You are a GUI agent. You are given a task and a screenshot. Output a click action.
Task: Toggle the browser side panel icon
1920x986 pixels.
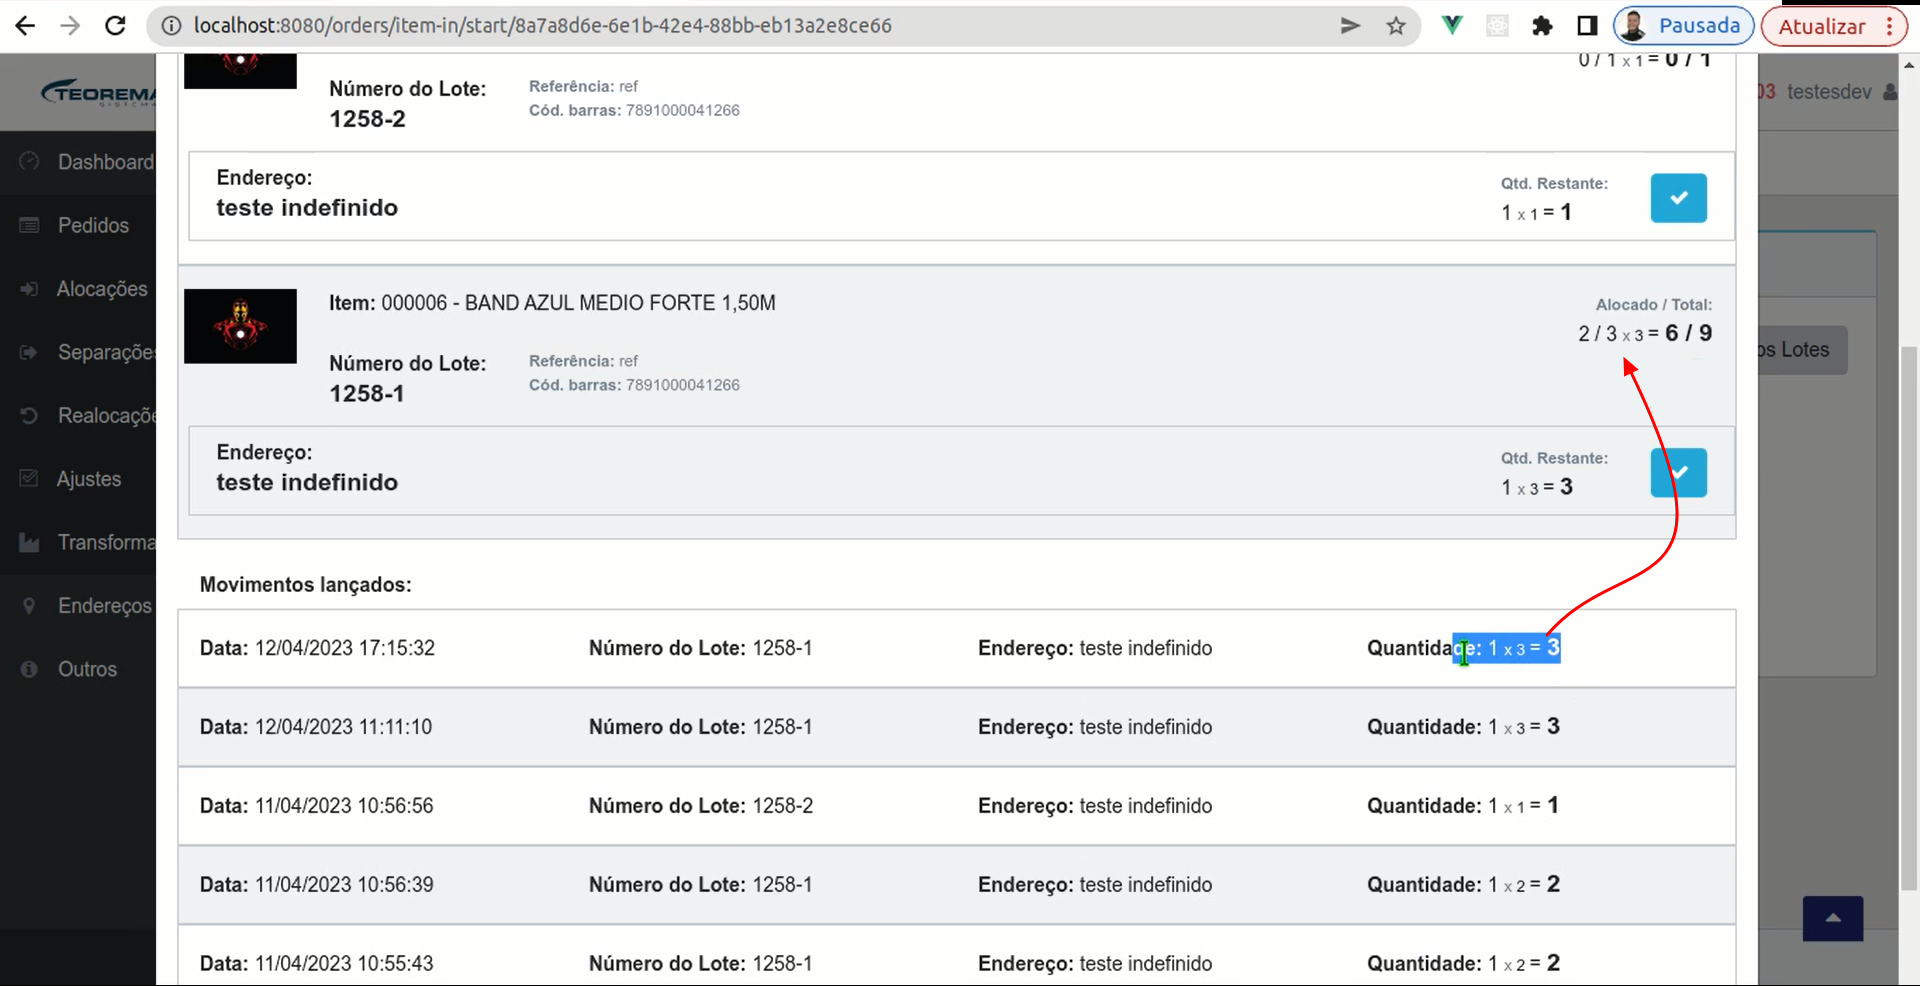(x=1587, y=26)
